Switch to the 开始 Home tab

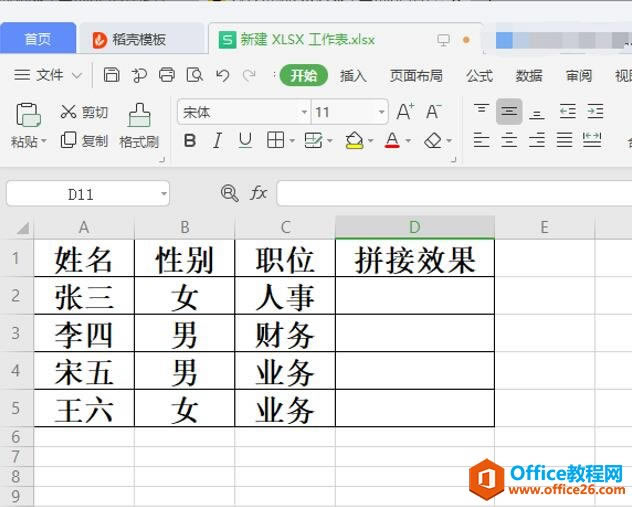pos(304,75)
